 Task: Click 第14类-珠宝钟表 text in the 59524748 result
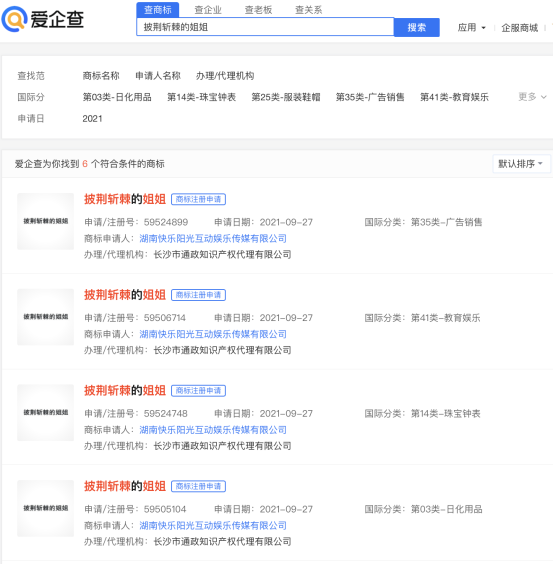point(445,413)
